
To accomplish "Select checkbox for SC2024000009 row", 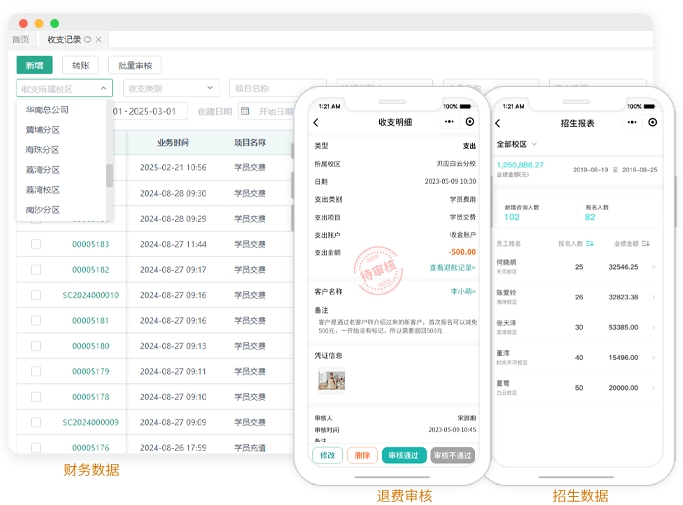I will point(36,422).
